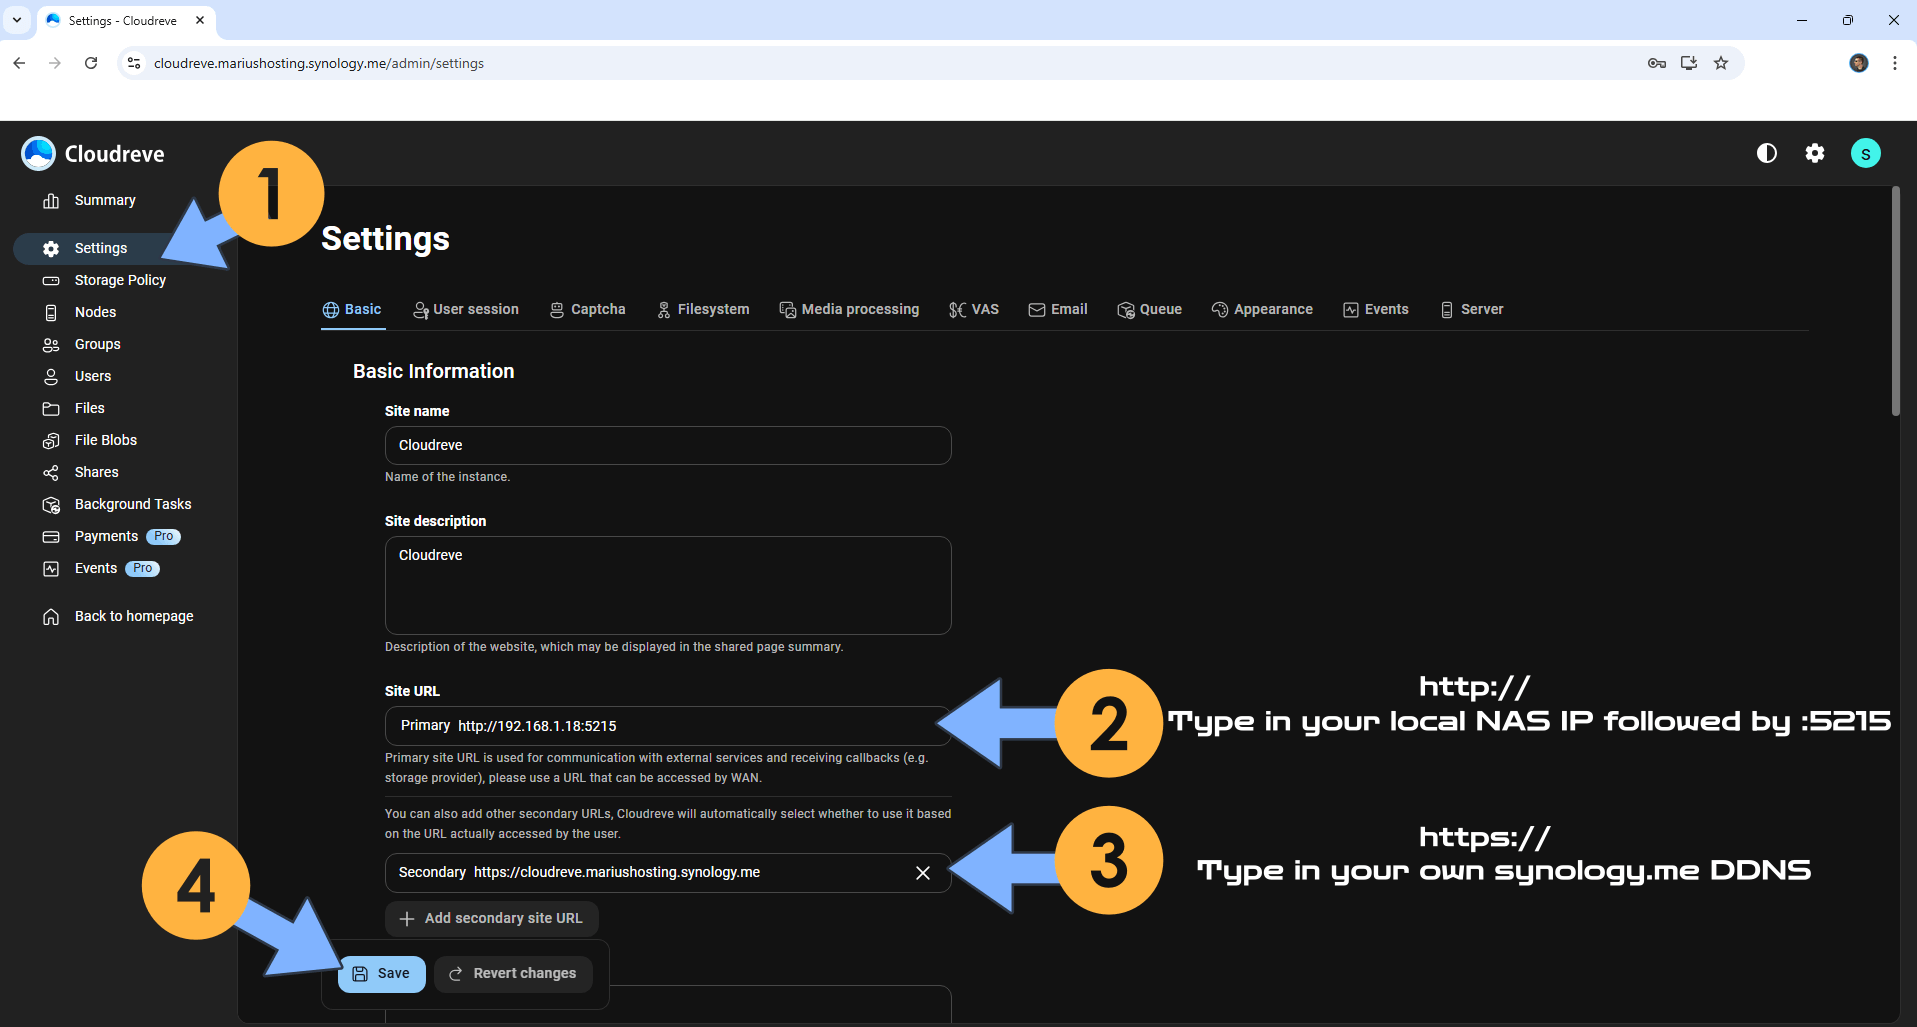Viewport: 1917px width, 1027px height.
Task: Open the tab search dropdown arrow
Action: pos(17,20)
